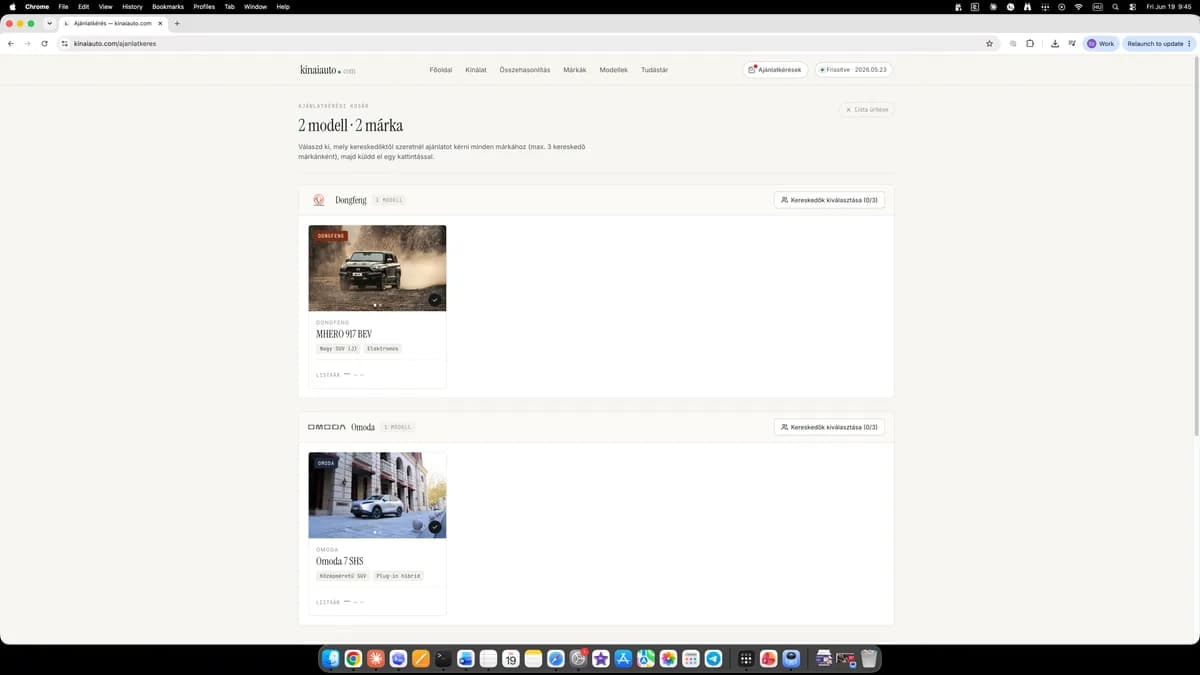Open Chrome downloads icon
This screenshot has width=1200, height=675.
pyautogui.click(x=1055, y=44)
